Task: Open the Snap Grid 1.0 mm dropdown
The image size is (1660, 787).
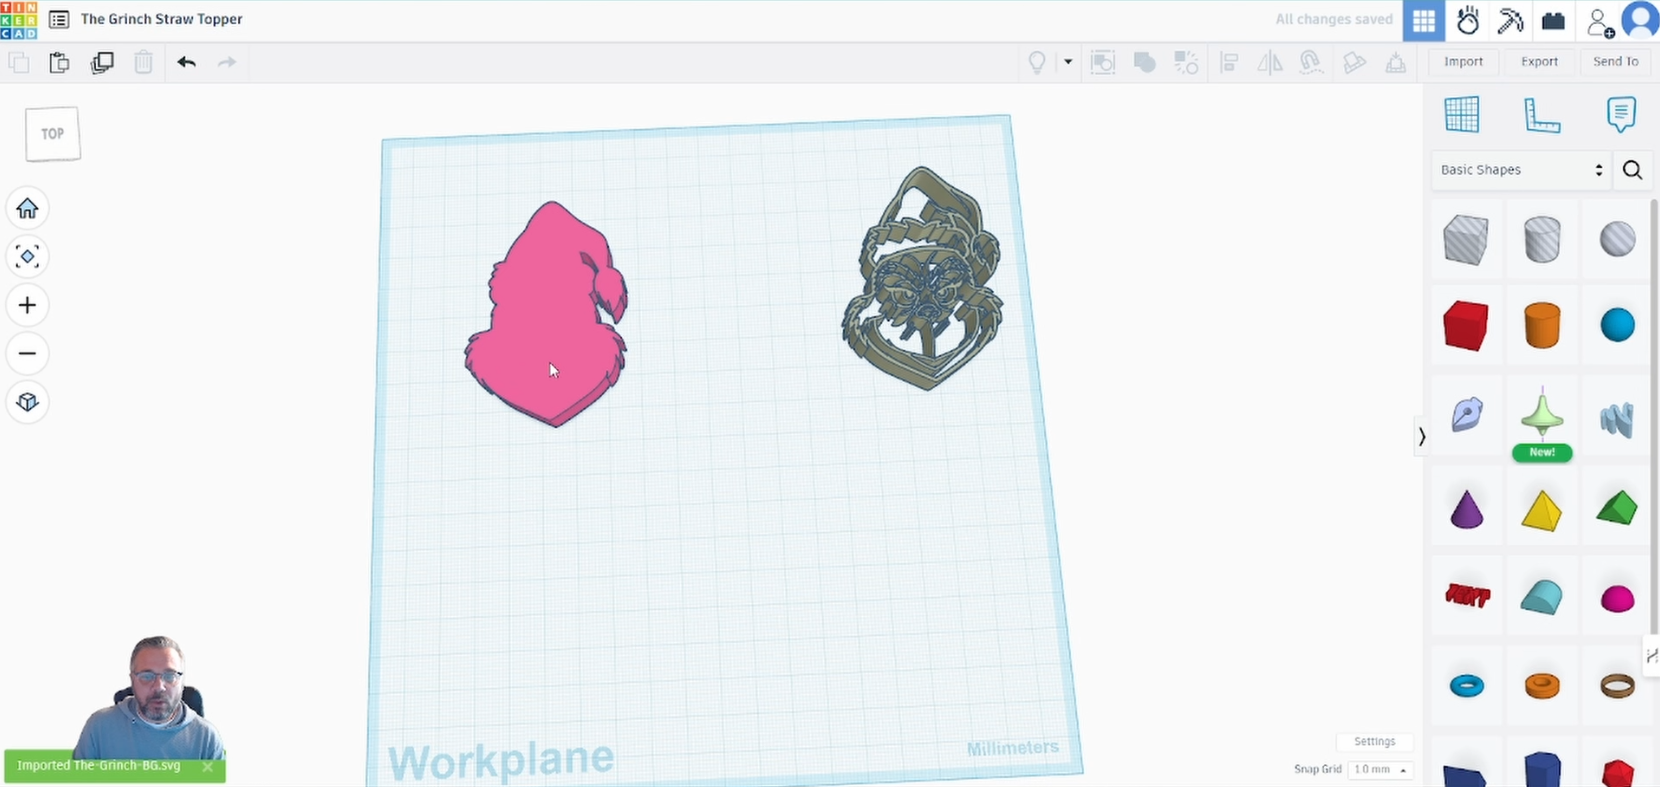Action: (x=1380, y=769)
